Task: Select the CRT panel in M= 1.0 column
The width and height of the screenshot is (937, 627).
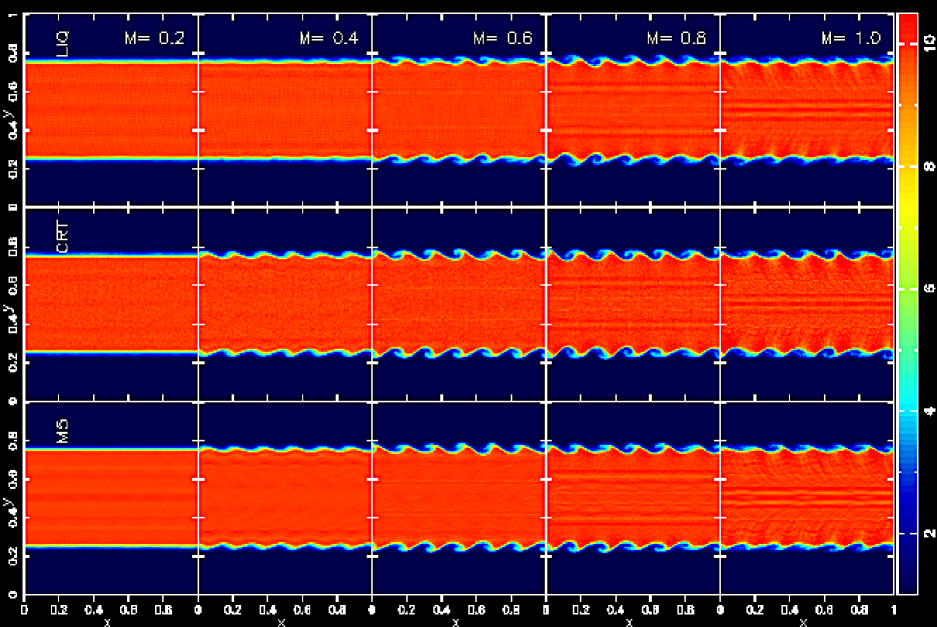Action: tap(807, 304)
